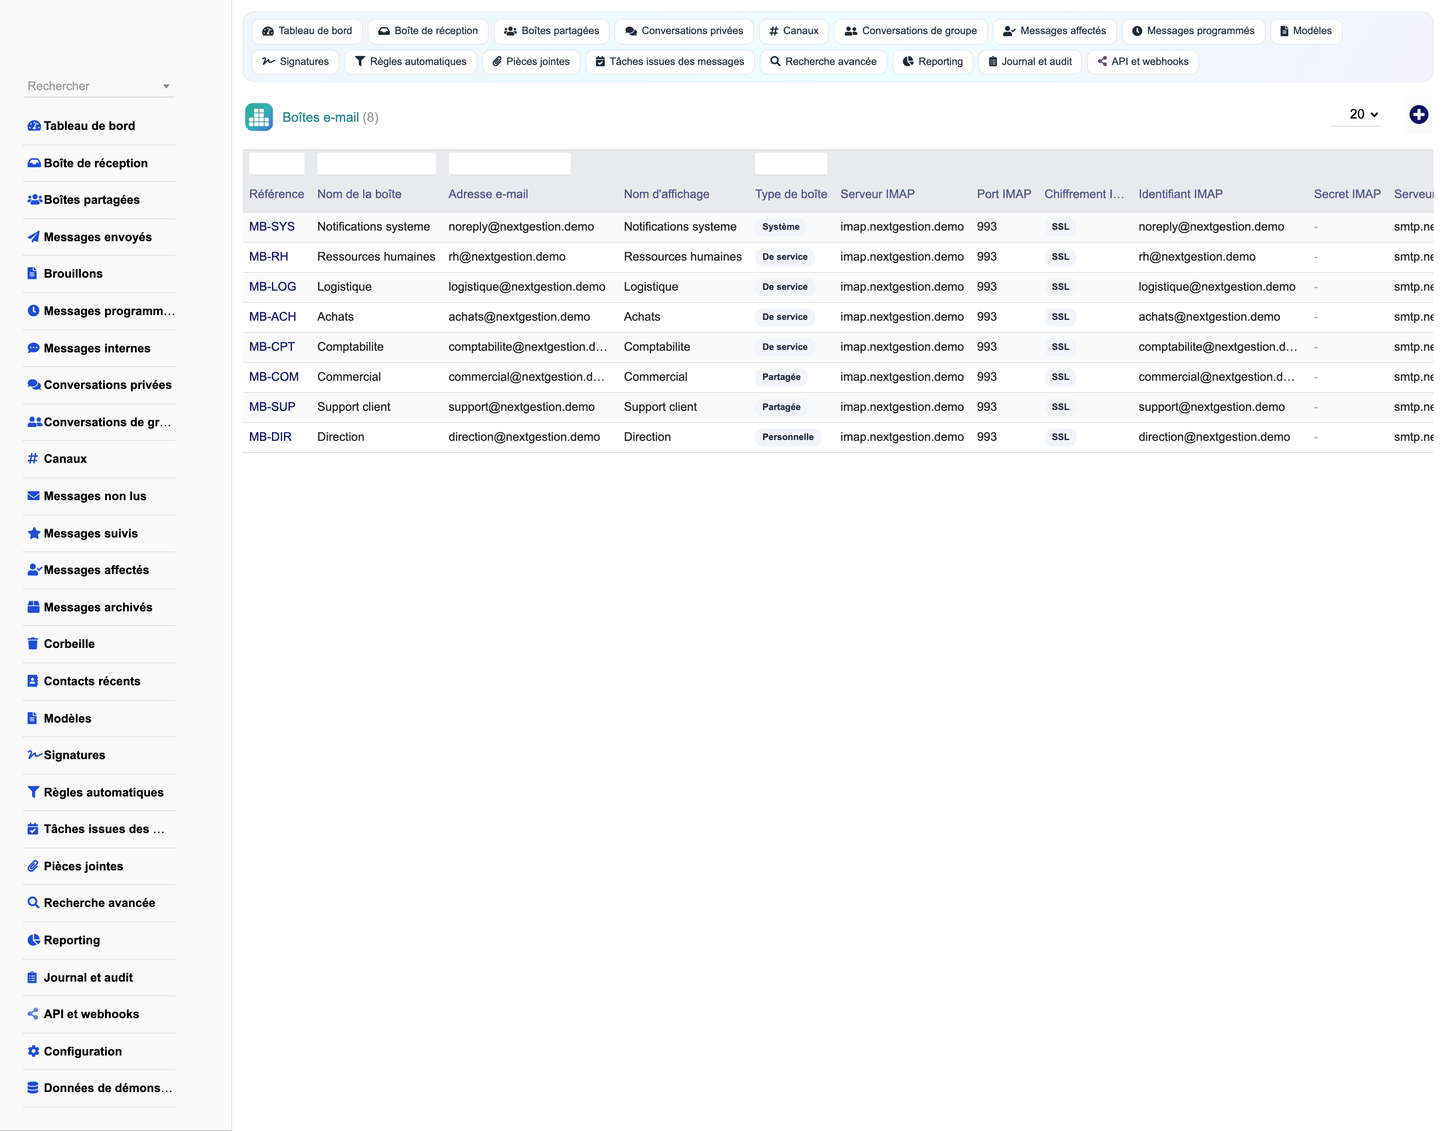Click the Tableau de bord sidebar icon
The width and height of the screenshot is (1445, 1131).
pos(34,126)
